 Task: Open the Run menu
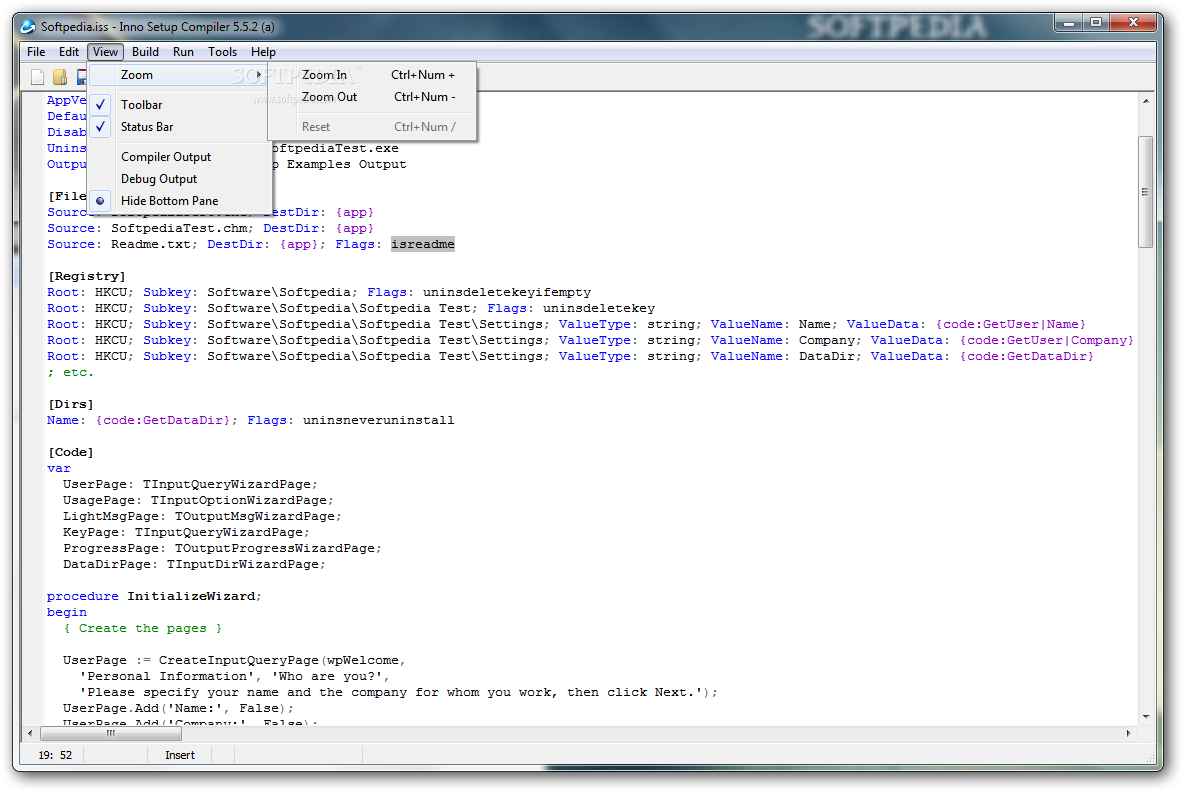tap(183, 51)
